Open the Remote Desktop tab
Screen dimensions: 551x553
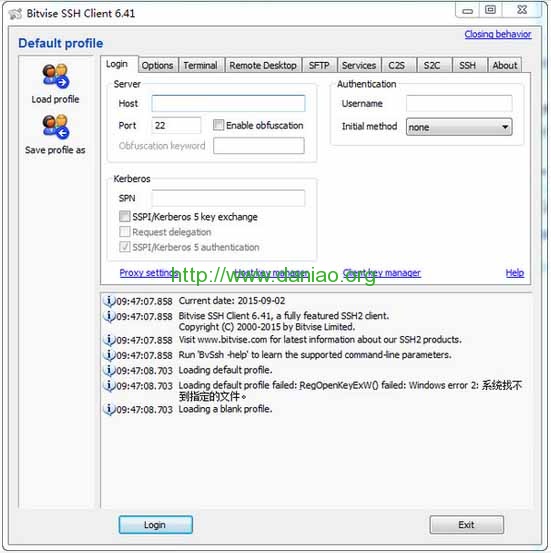pyautogui.click(x=263, y=66)
